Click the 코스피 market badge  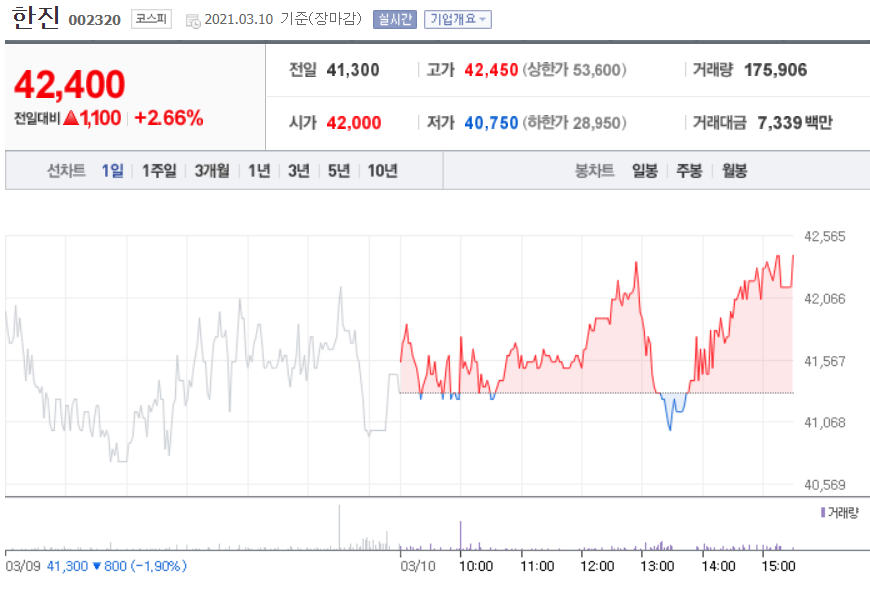(x=151, y=19)
